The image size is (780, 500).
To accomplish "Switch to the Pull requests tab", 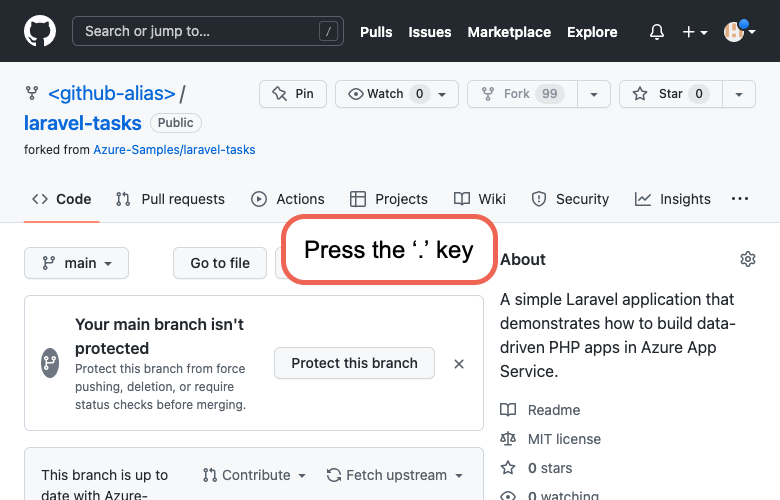I will [170, 199].
